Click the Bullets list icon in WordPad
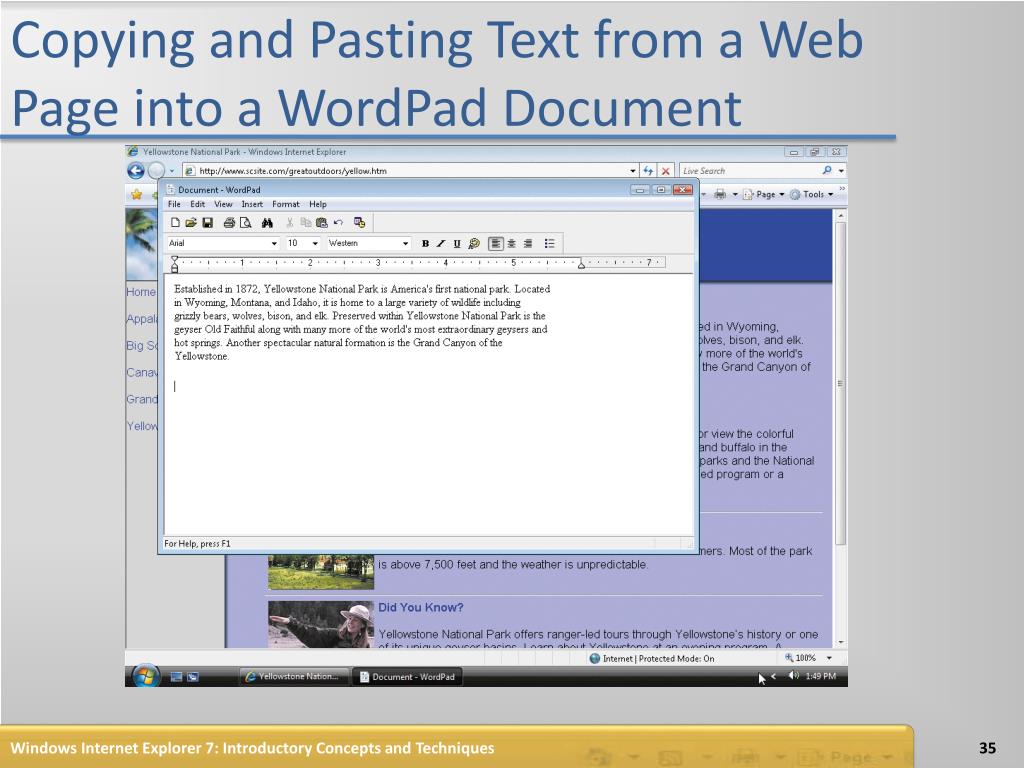Screen dimensions: 1024x768 (550, 244)
